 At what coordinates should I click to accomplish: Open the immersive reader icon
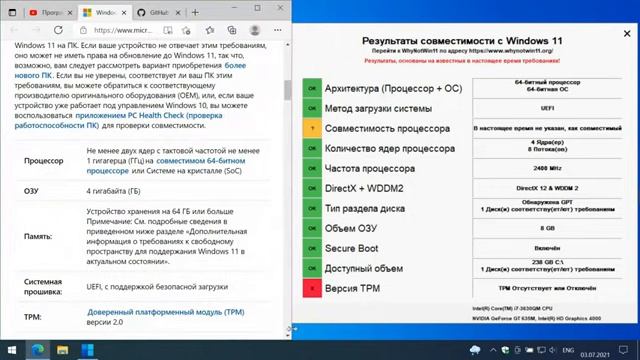point(168,30)
